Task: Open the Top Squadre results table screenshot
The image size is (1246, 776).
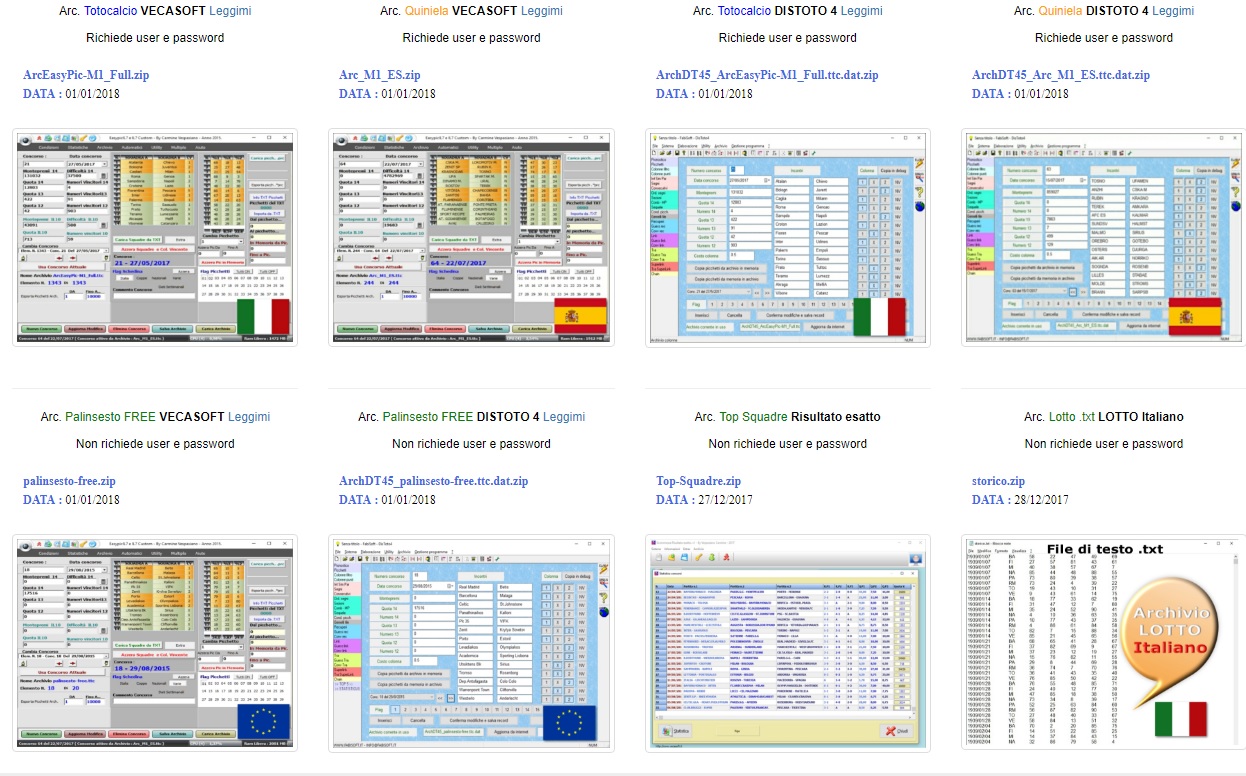Action: tap(788, 644)
